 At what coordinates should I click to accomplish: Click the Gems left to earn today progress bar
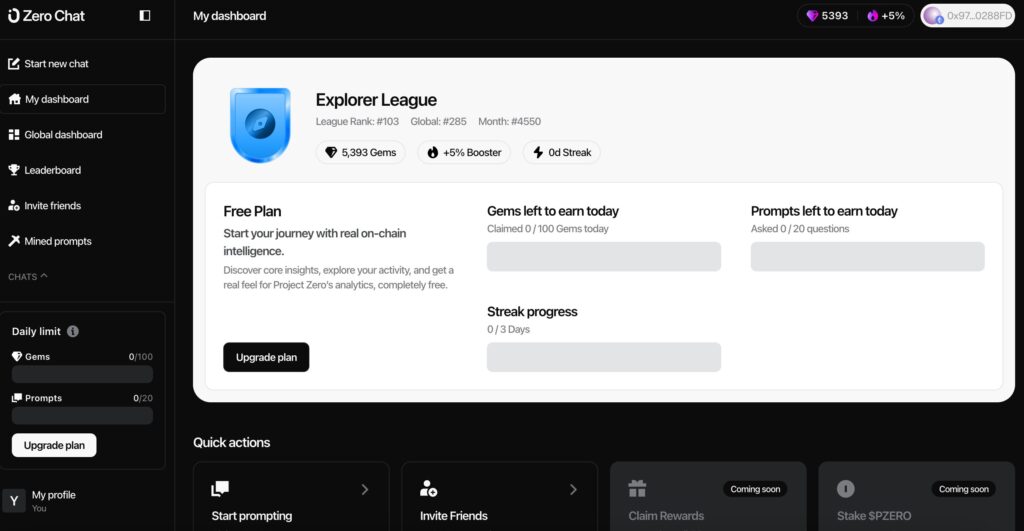604,257
